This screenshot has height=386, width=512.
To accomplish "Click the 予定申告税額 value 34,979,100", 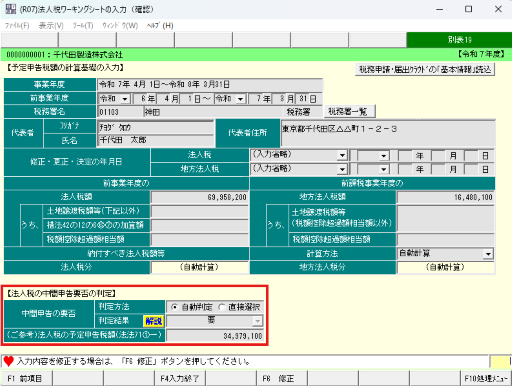I will (x=215, y=336).
